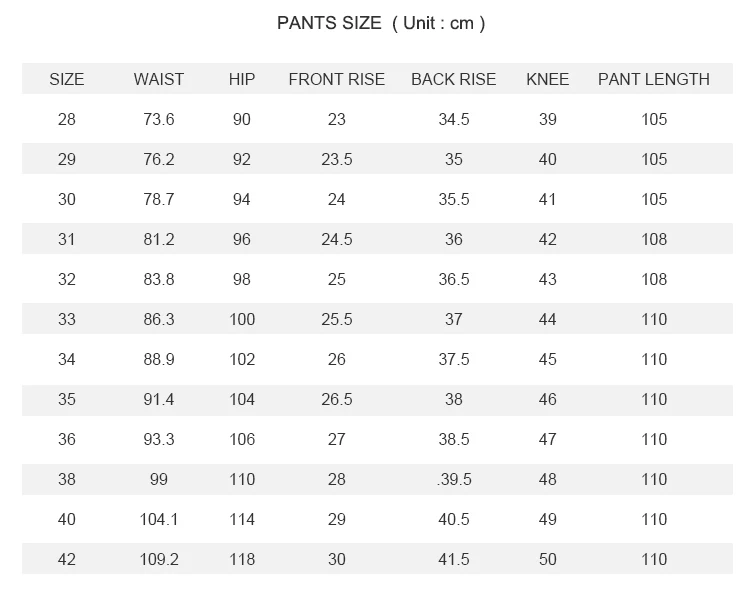Select waist value 104.1

pos(159,519)
